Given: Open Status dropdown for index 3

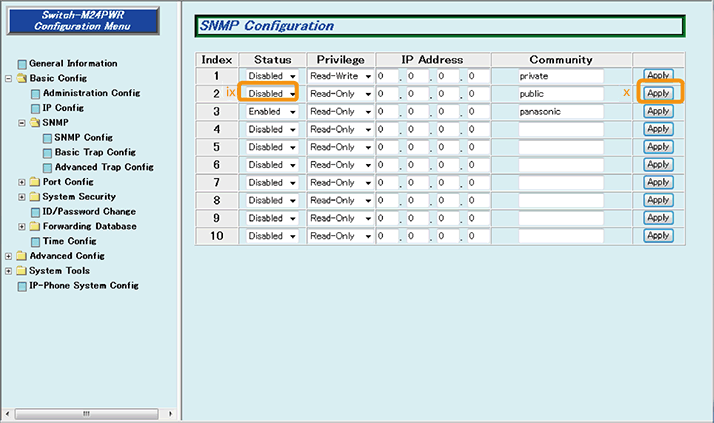Looking at the screenshot, I should point(271,112).
